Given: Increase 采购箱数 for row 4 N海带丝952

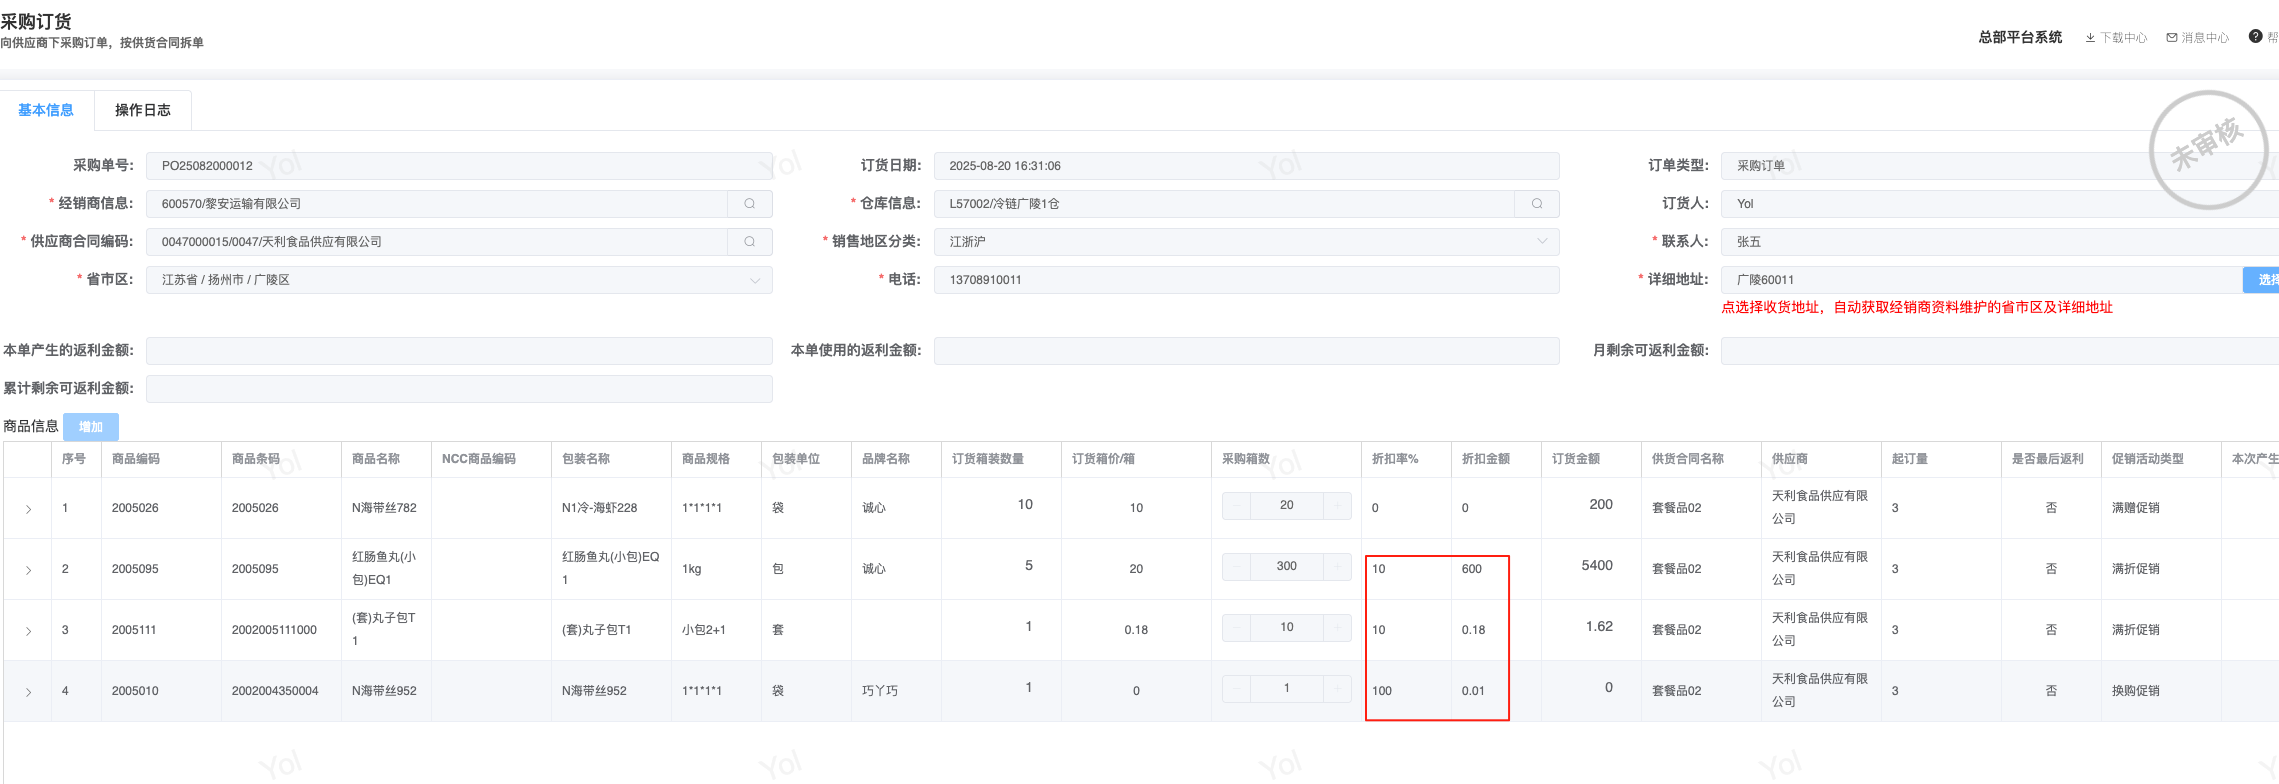Looking at the screenshot, I should point(1337,689).
